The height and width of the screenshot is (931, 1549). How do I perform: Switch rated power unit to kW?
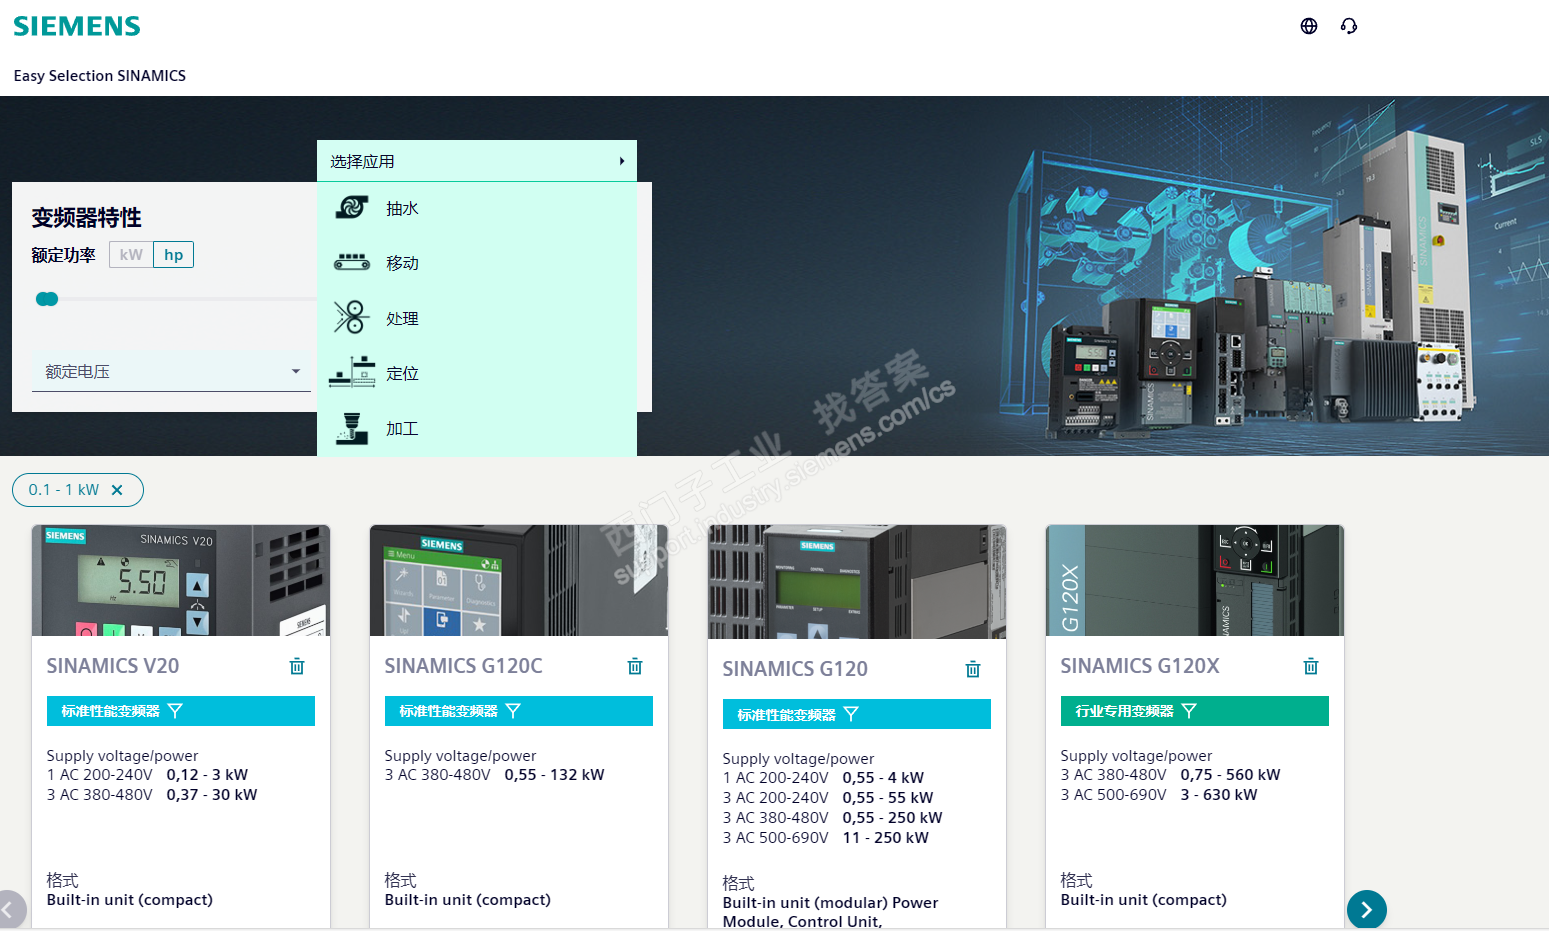pyautogui.click(x=131, y=255)
